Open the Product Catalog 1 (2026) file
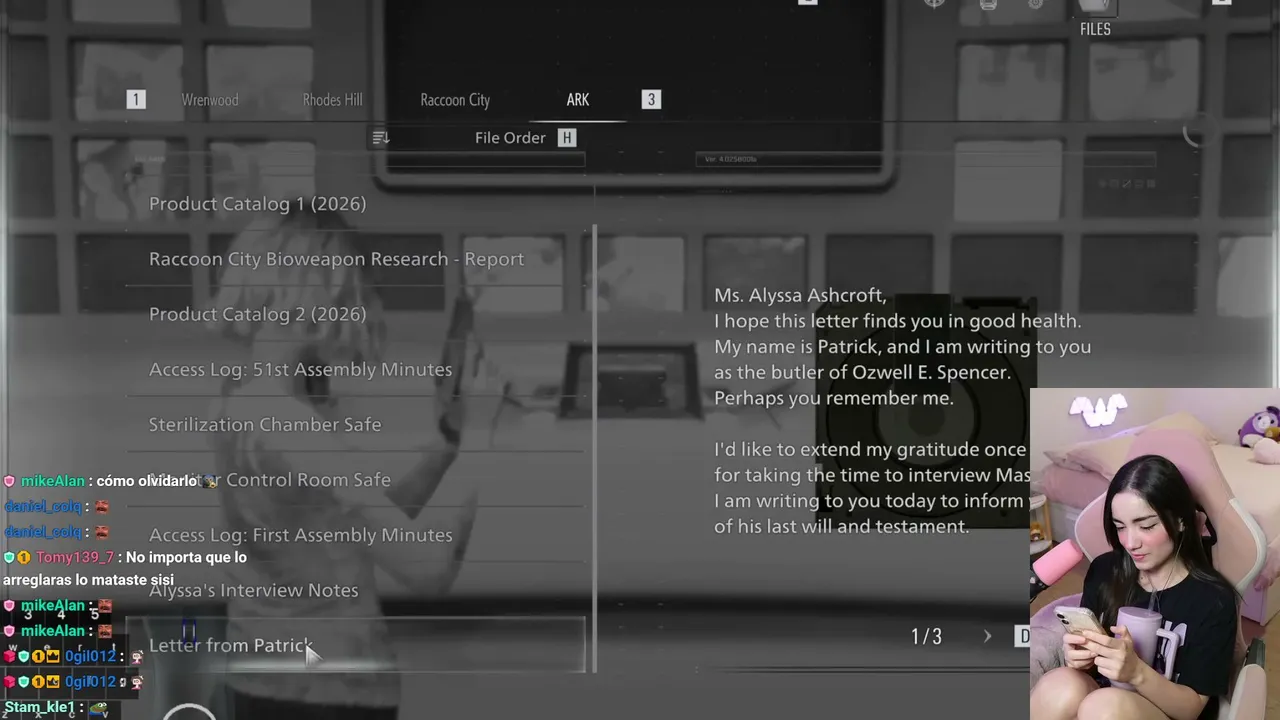Screen dimensions: 1280x720 355,204
